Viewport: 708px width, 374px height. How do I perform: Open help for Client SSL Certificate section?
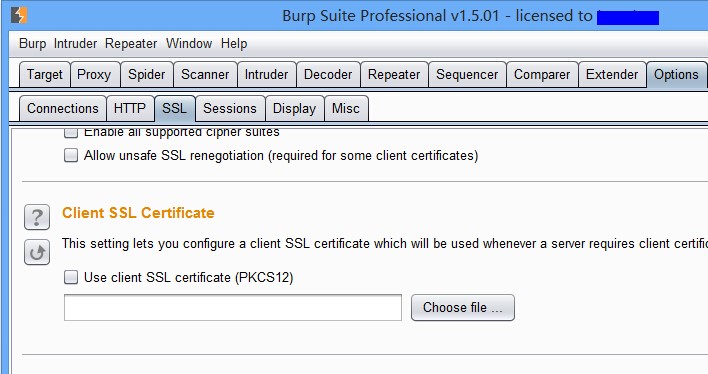(37, 217)
